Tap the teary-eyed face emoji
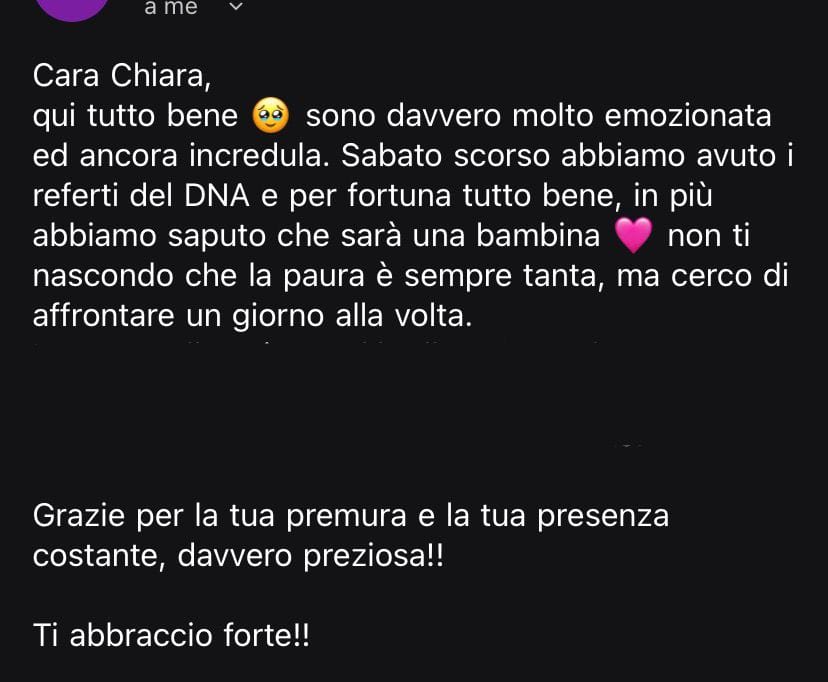This screenshot has width=828, height=682. tap(271, 115)
